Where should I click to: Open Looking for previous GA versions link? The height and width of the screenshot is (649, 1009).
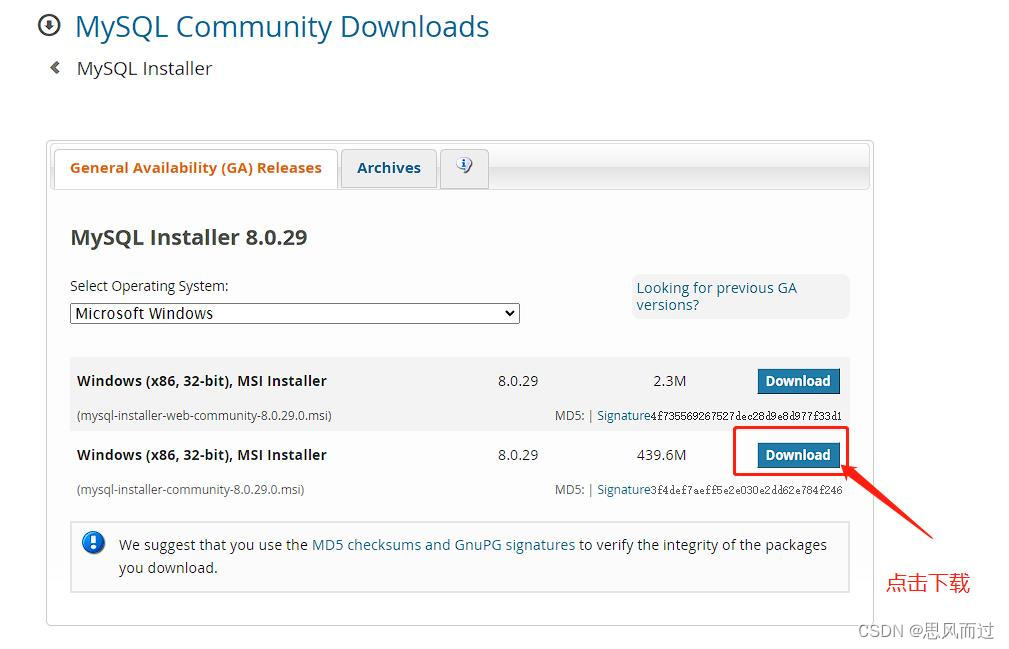pyautogui.click(x=716, y=296)
